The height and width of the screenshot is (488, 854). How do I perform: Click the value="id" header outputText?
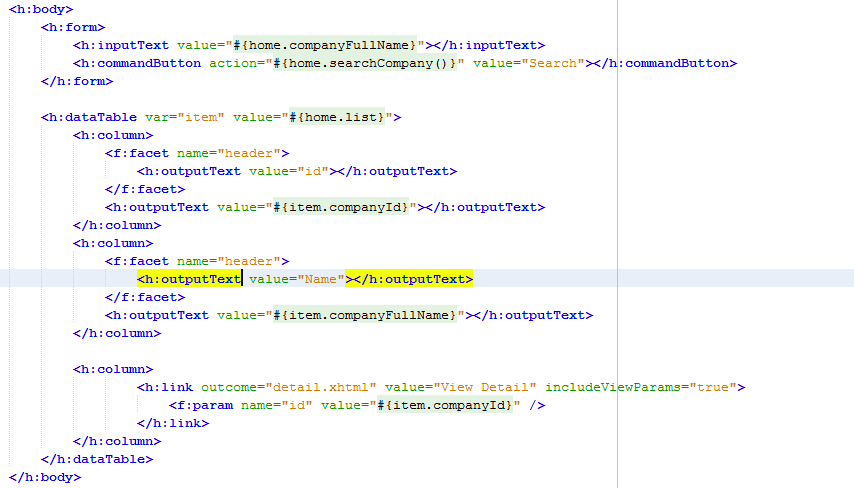click(x=289, y=171)
